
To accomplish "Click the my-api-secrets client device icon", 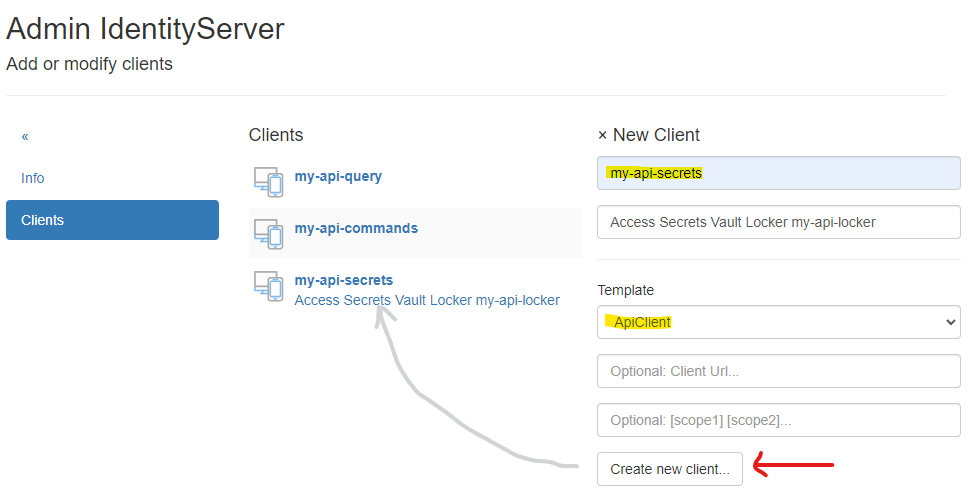I will 268,285.
